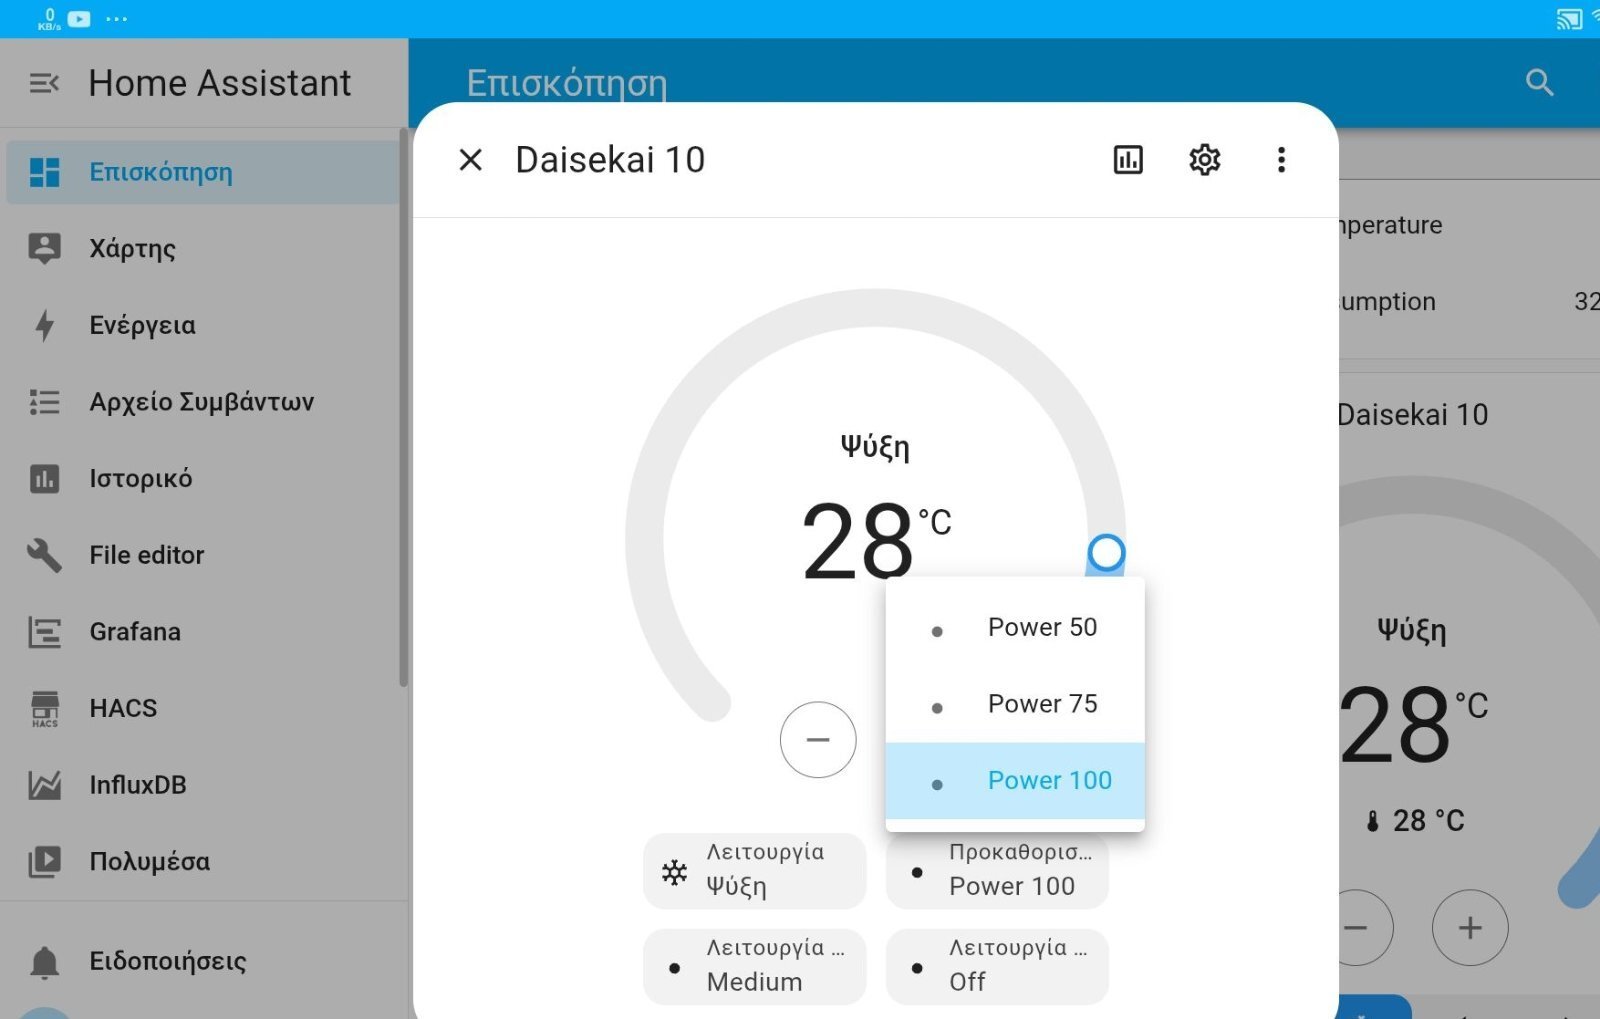
Task: Click the thermometer 28 °C reading on background card
Action: point(1415,821)
